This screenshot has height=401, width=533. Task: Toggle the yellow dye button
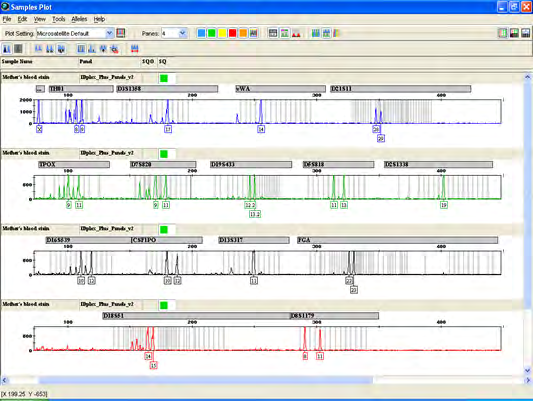222,33
